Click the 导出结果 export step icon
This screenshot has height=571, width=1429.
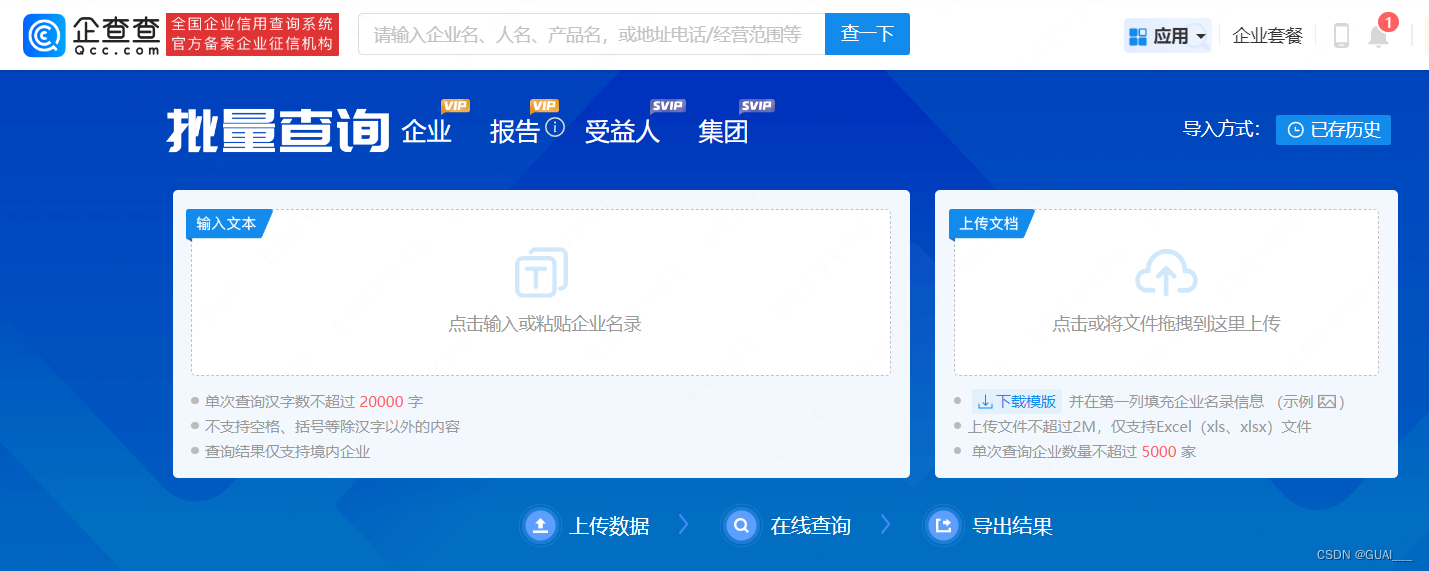click(943, 525)
